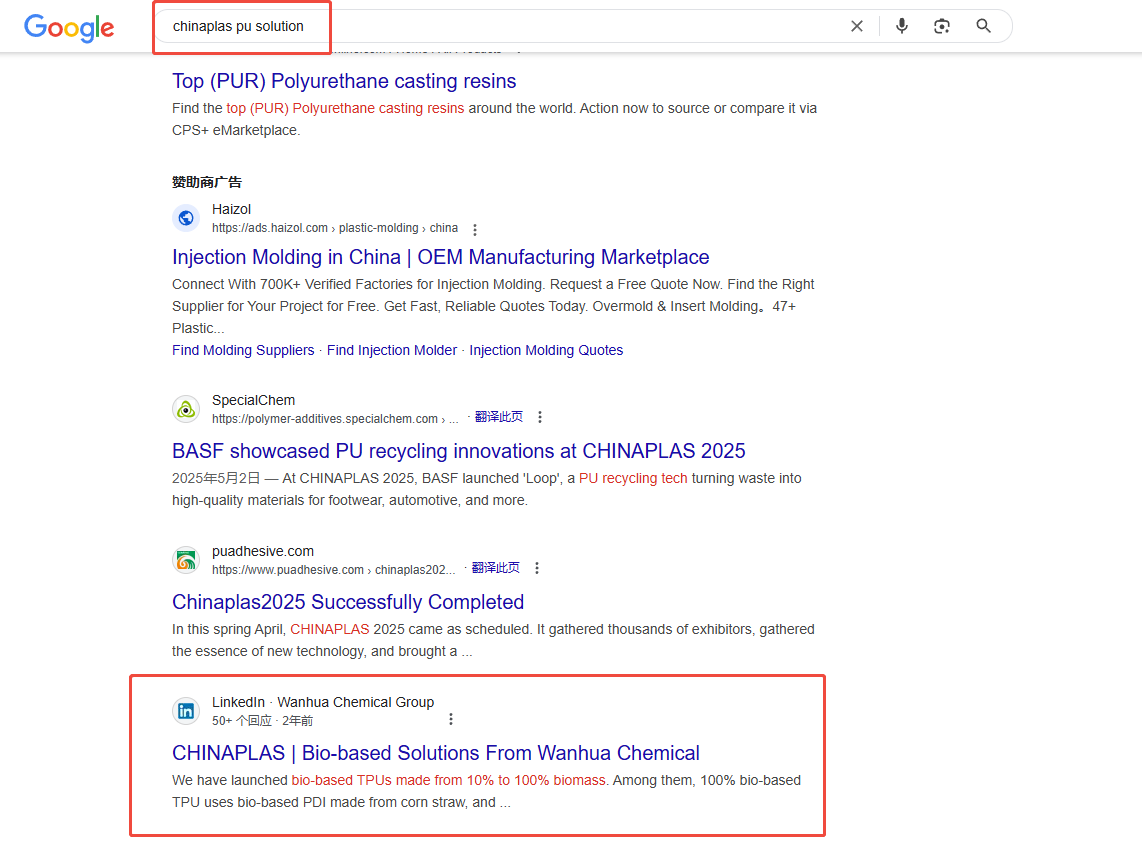Click the polymer-additives.specialchem.com URL
The width and height of the screenshot is (1142, 844).
pos(335,419)
